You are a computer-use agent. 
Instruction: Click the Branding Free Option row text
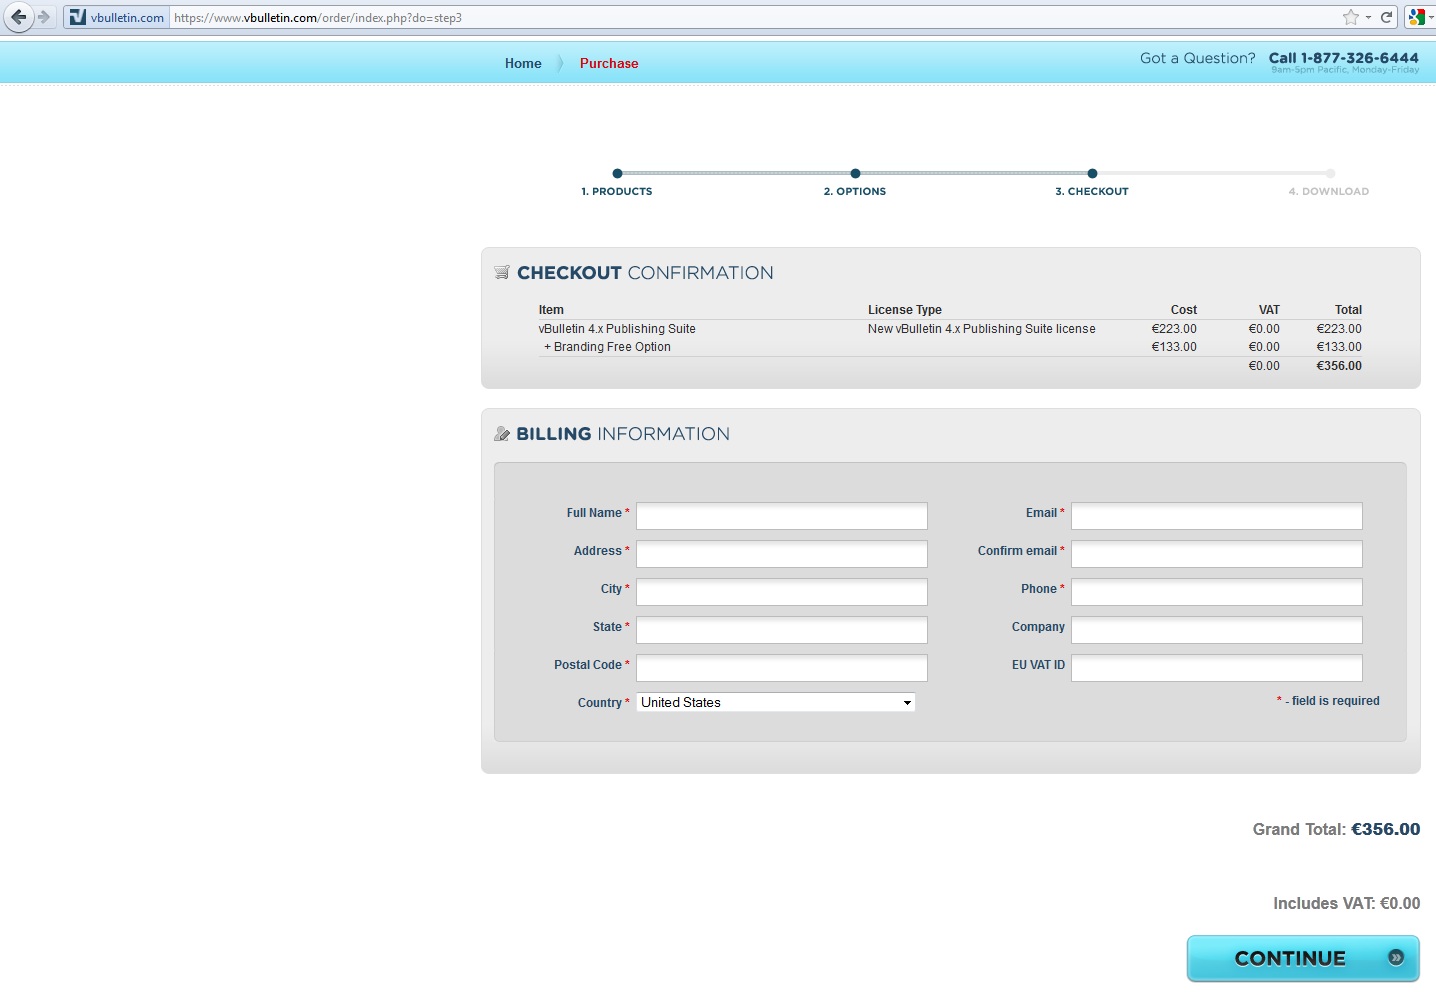607,347
